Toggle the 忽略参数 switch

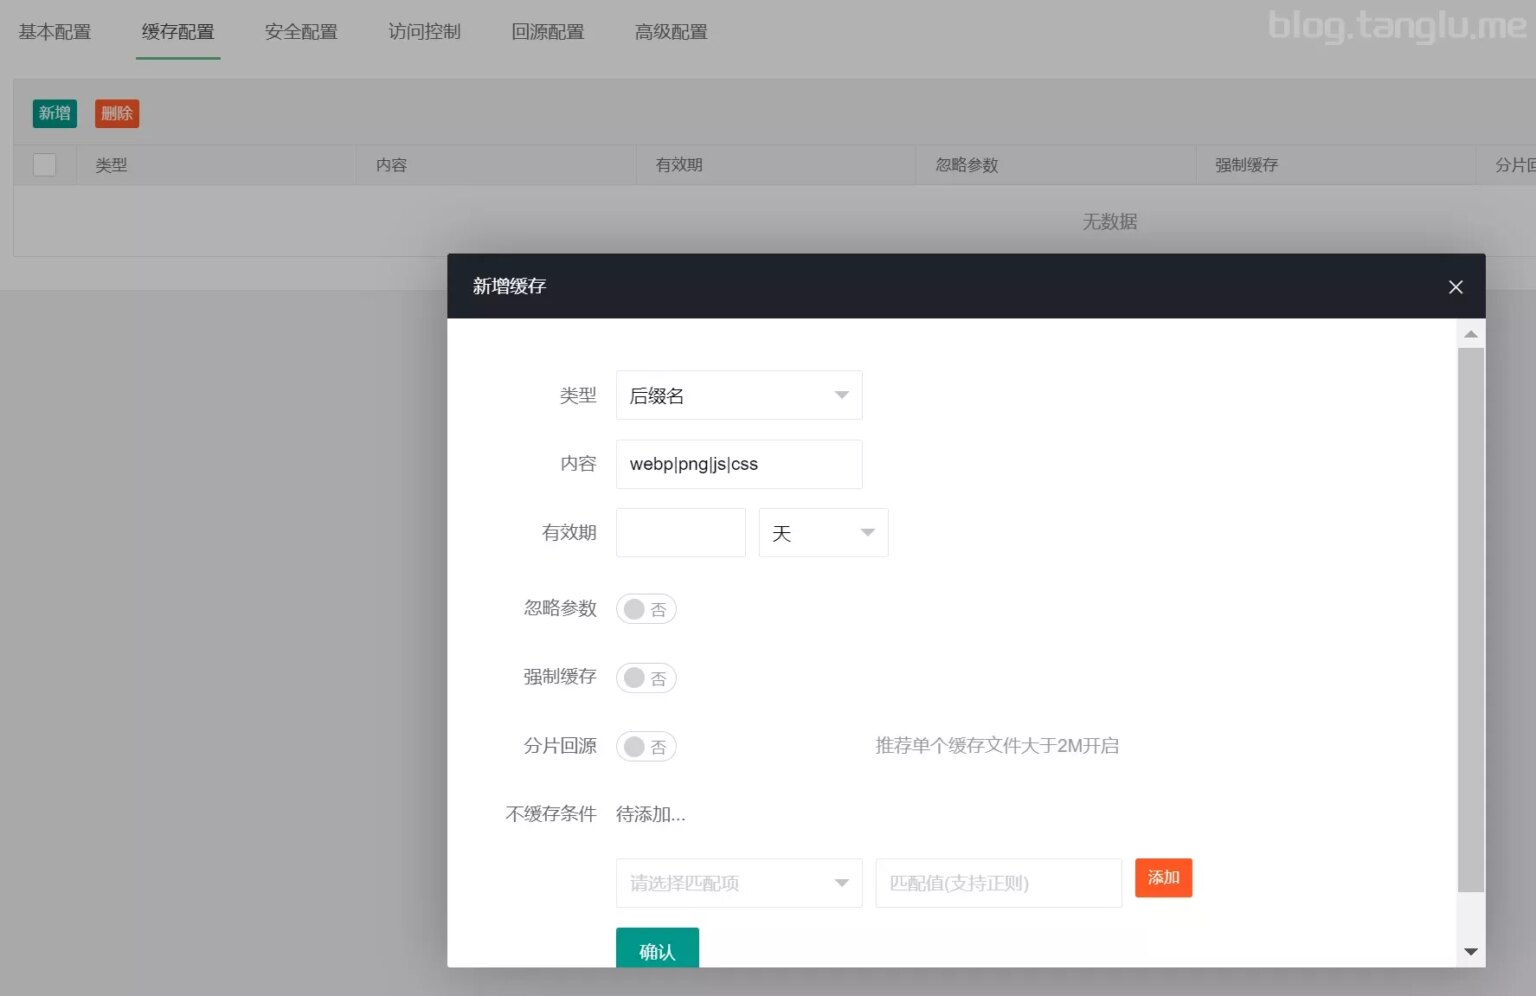pos(645,608)
